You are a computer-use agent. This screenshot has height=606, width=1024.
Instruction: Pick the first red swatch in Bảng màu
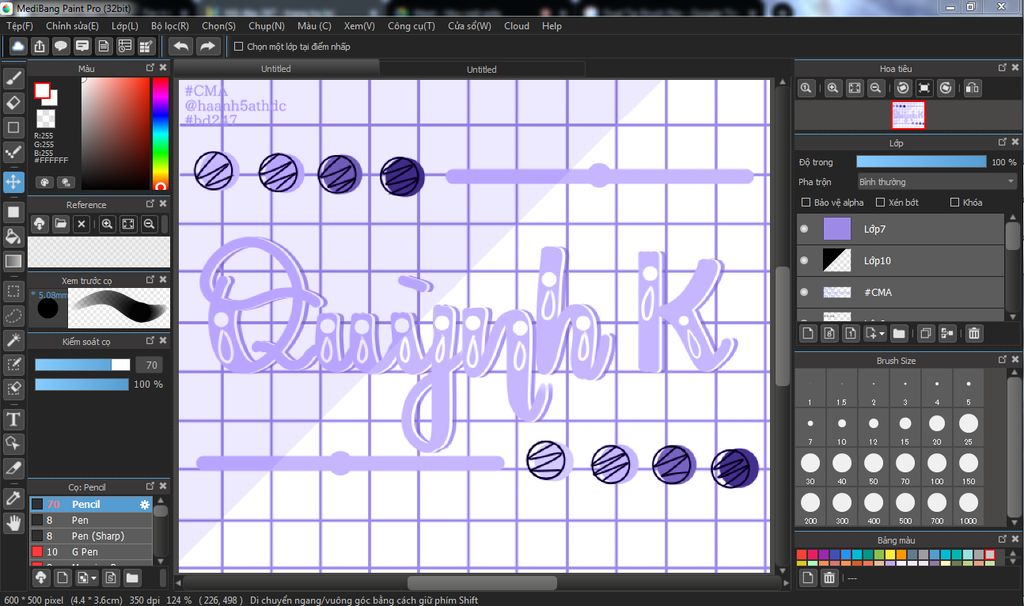tap(801, 555)
